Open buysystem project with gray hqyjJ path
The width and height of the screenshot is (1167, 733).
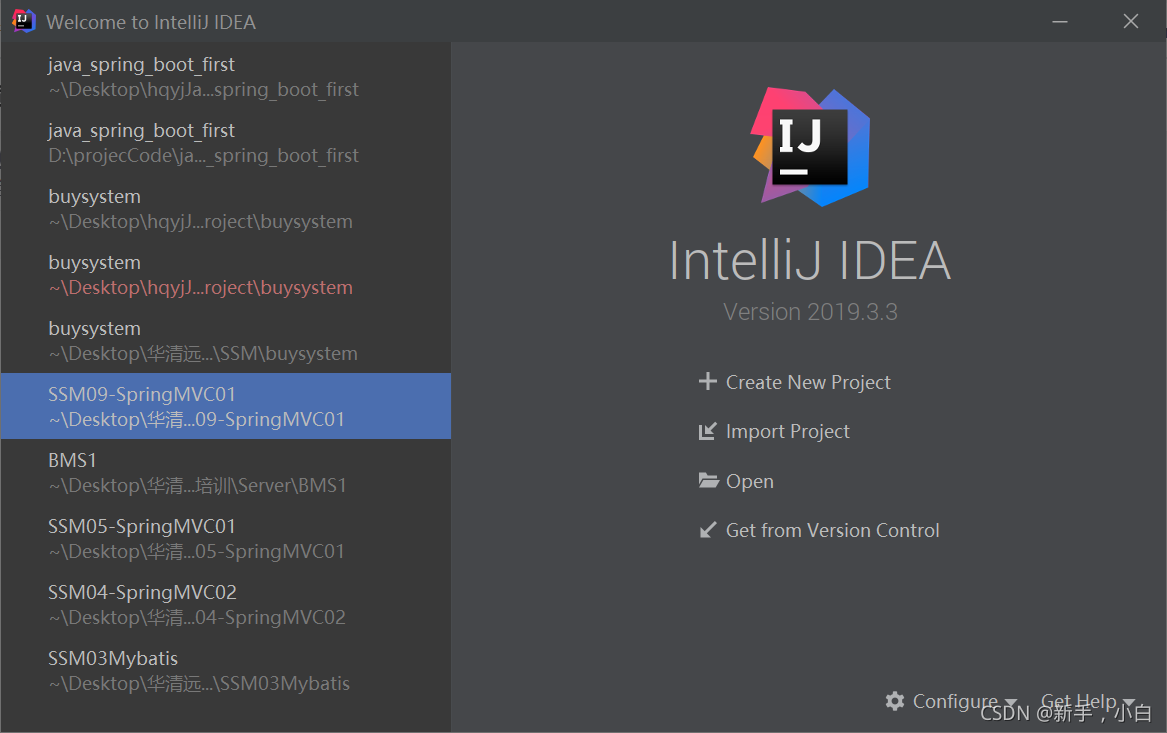click(226, 209)
